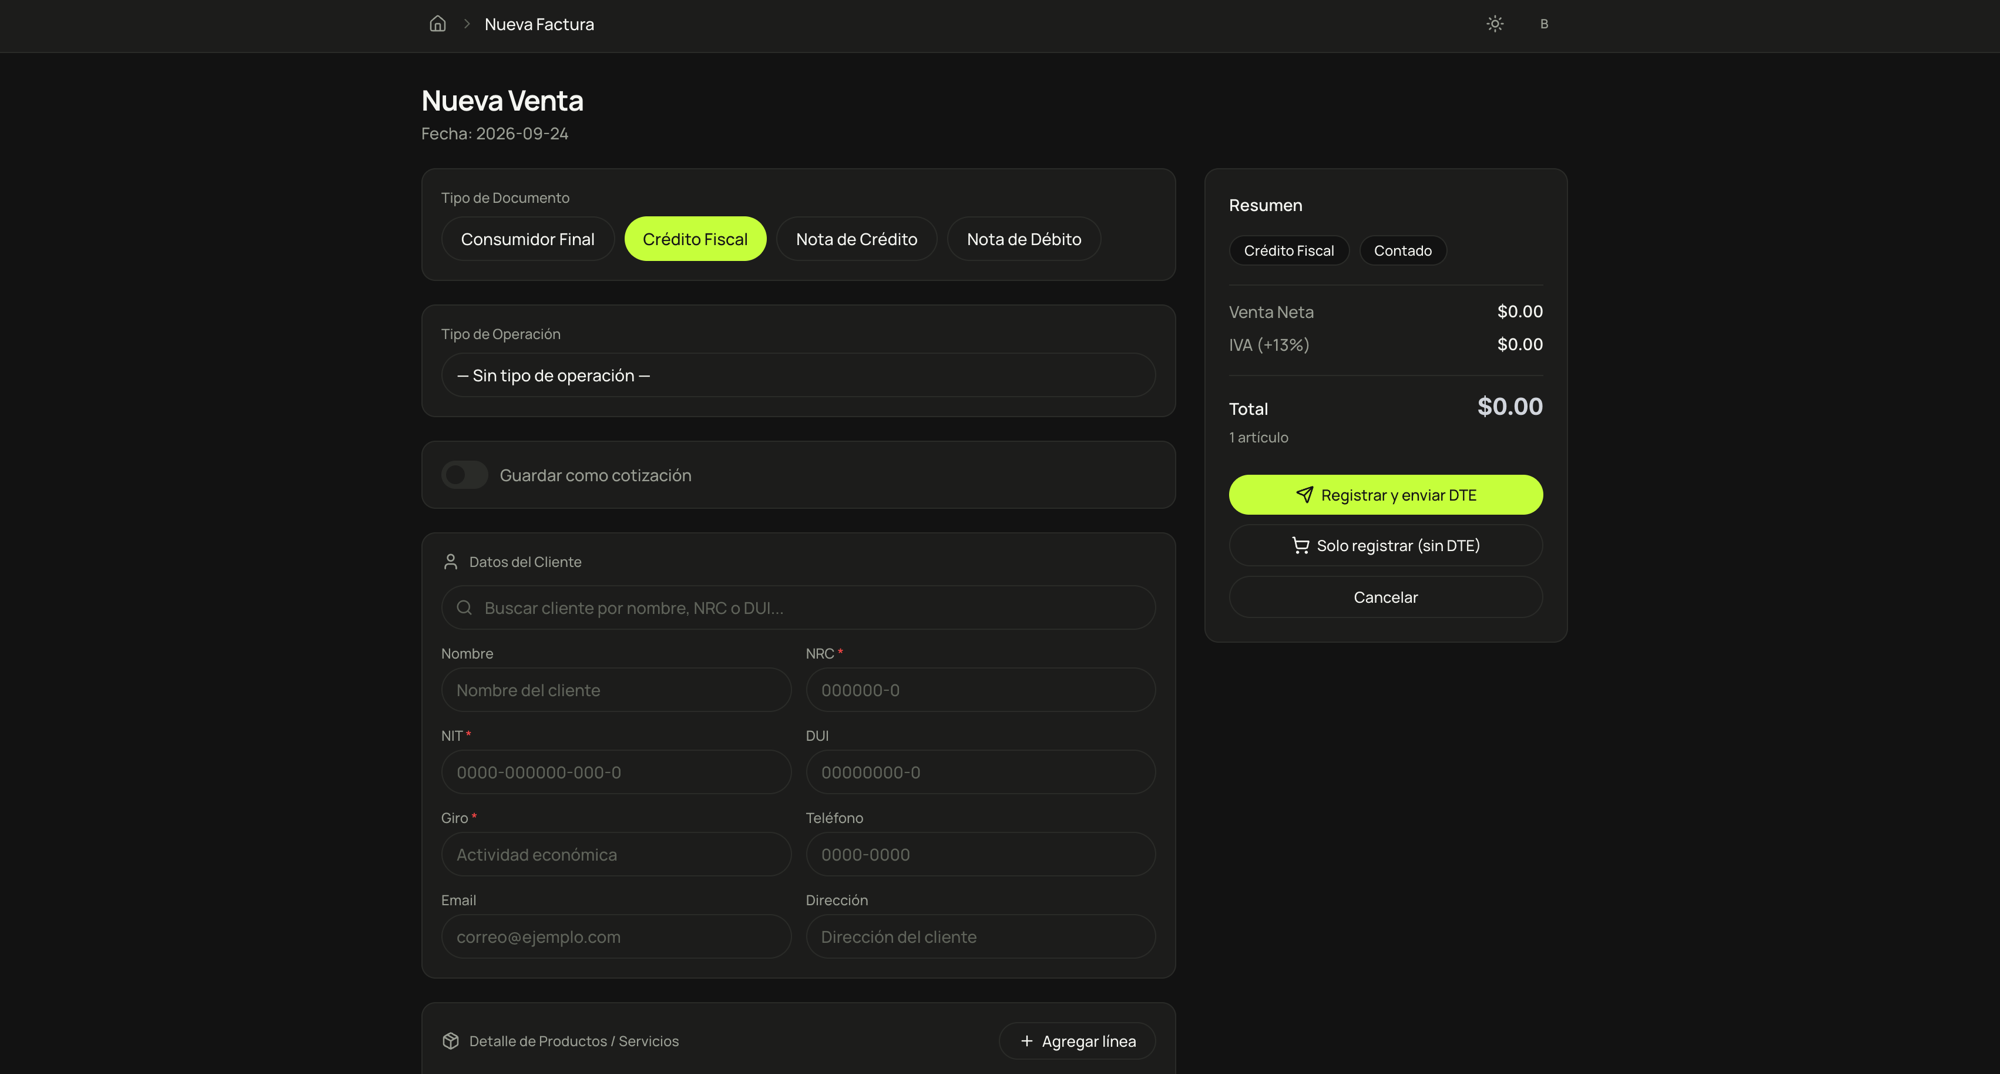Click Nueva Factura breadcrumb
Viewport: 2000px width, 1074px height.
point(539,23)
